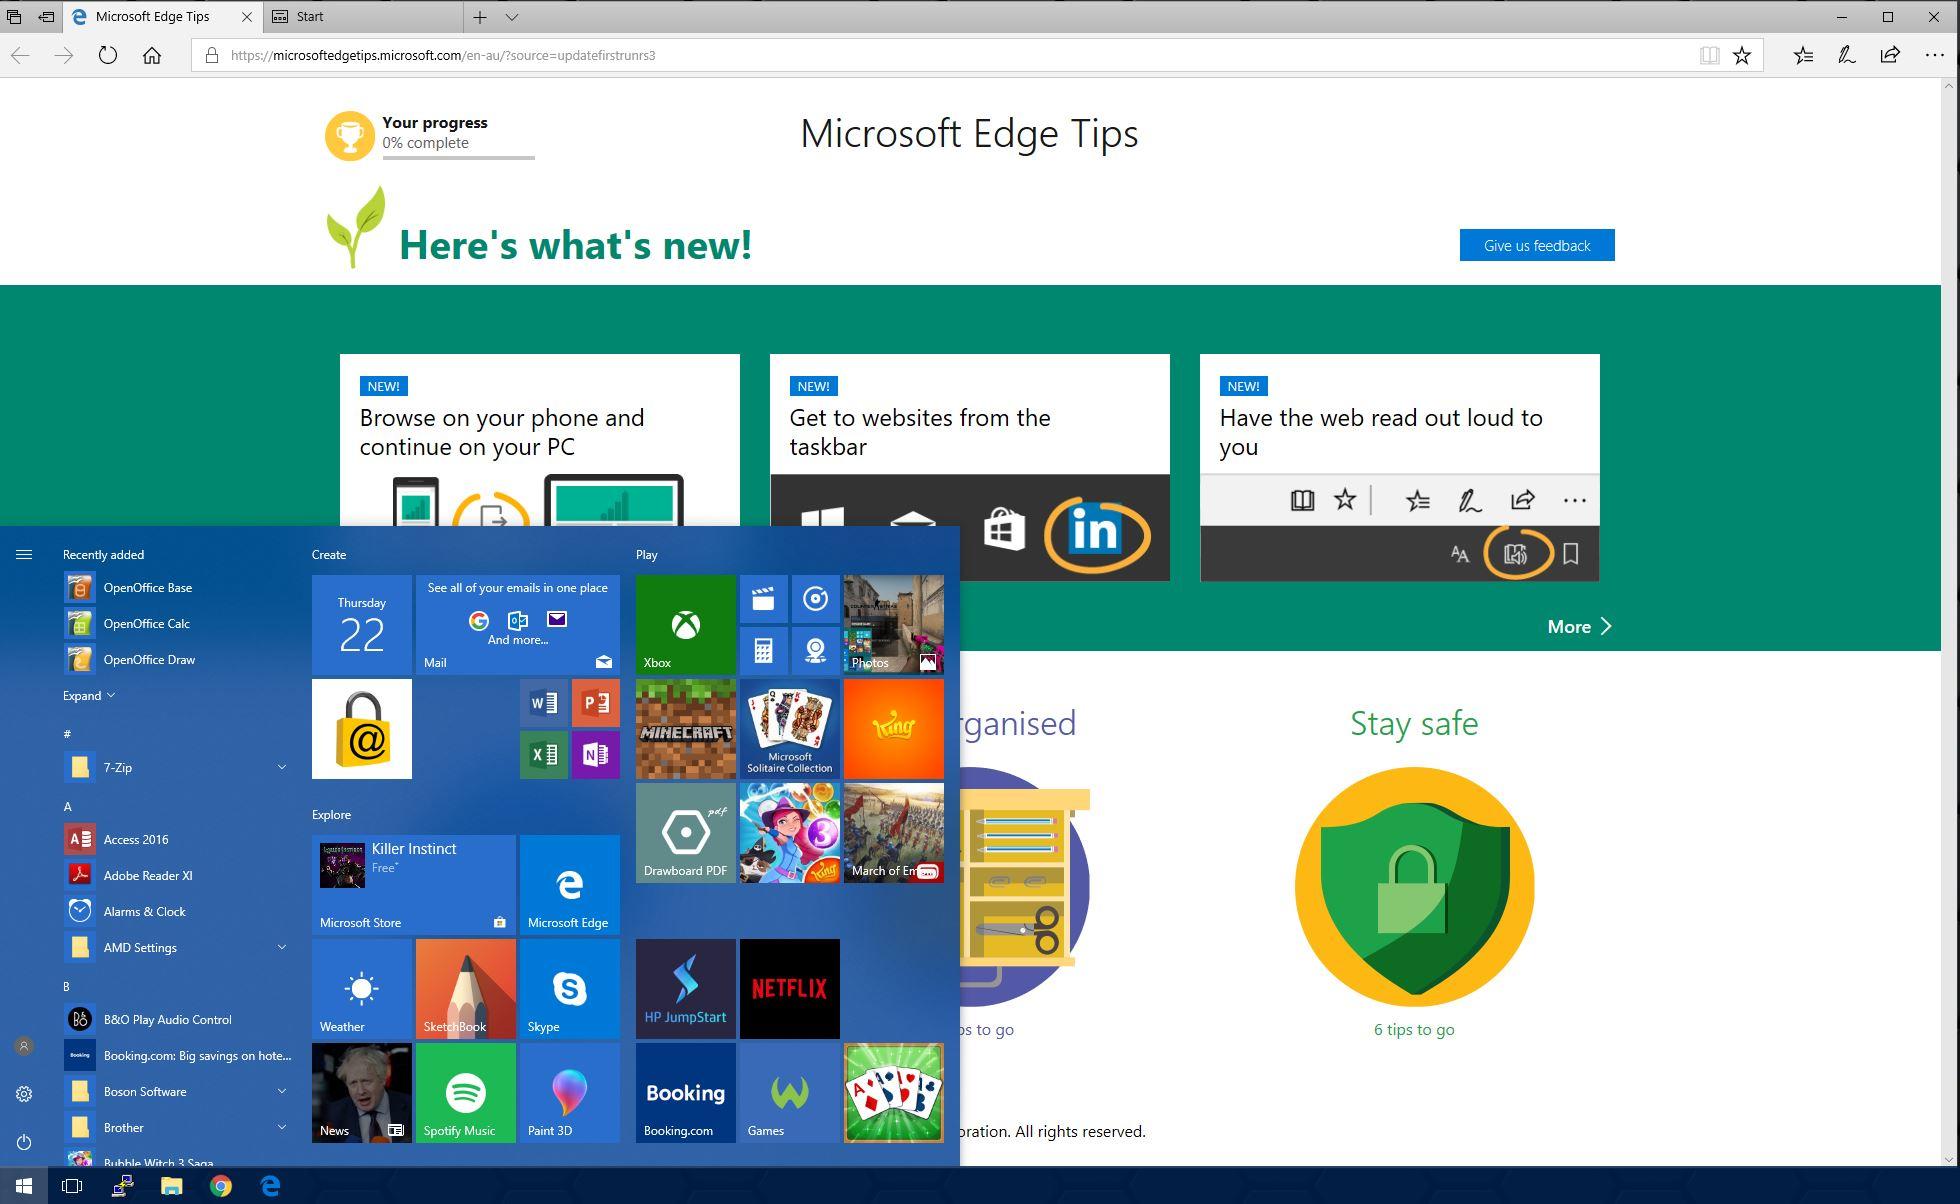Expand the 7-Zip app group

click(x=281, y=767)
